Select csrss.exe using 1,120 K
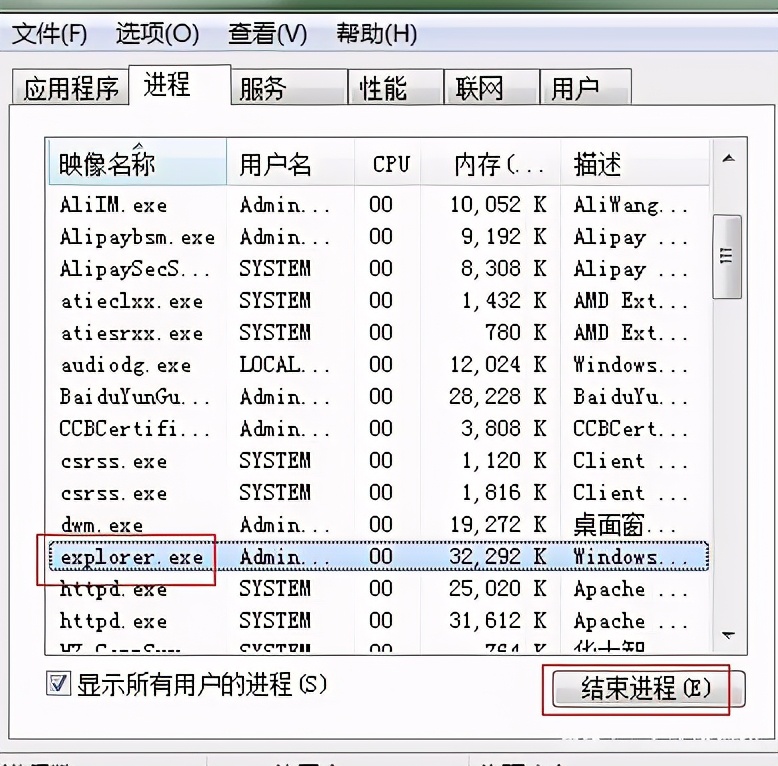 [379, 460]
